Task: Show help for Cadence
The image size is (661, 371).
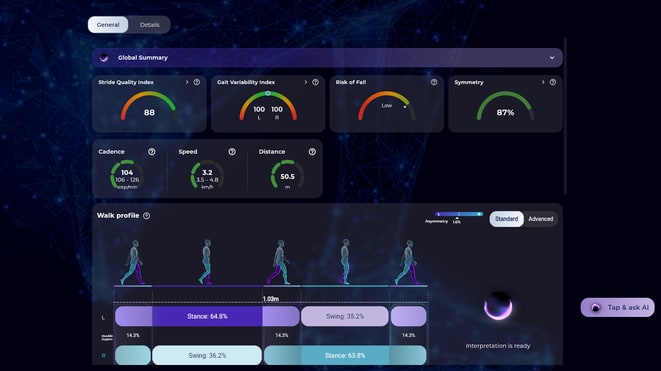Action: [152, 152]
